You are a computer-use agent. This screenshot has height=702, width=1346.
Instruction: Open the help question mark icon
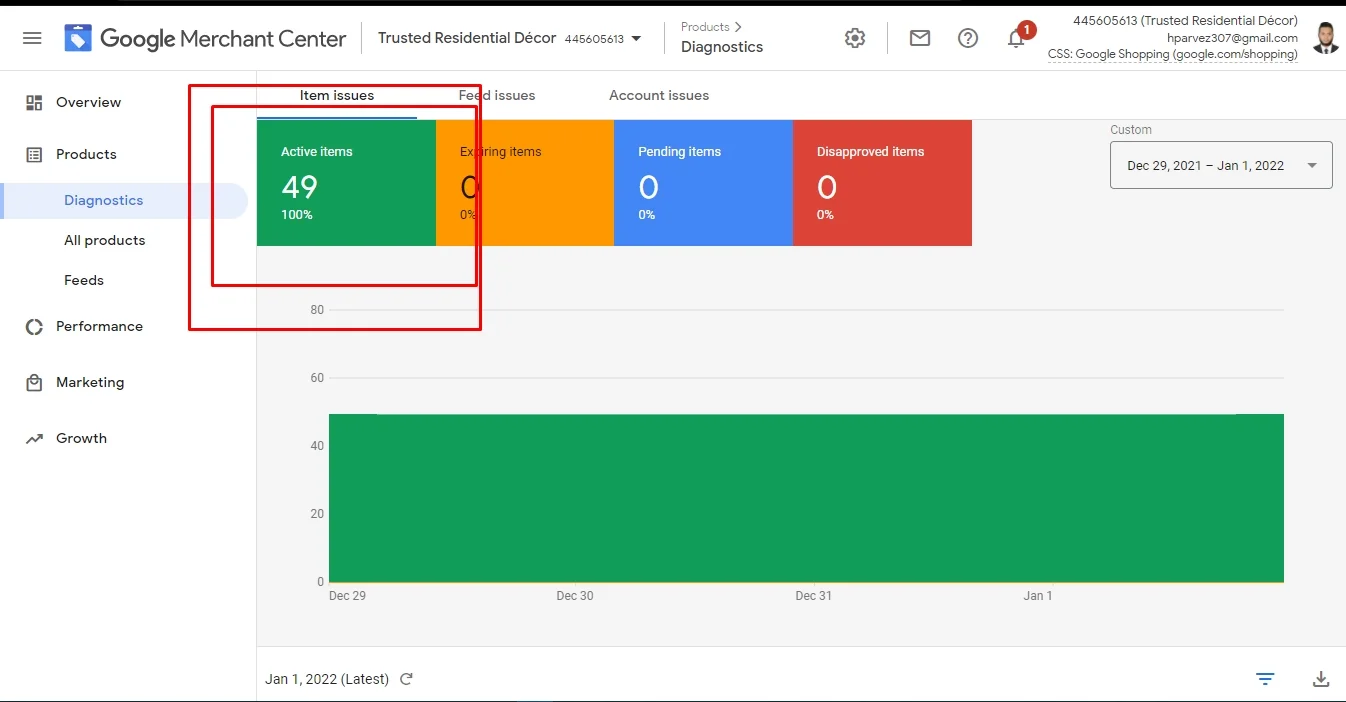coord(967,38)
